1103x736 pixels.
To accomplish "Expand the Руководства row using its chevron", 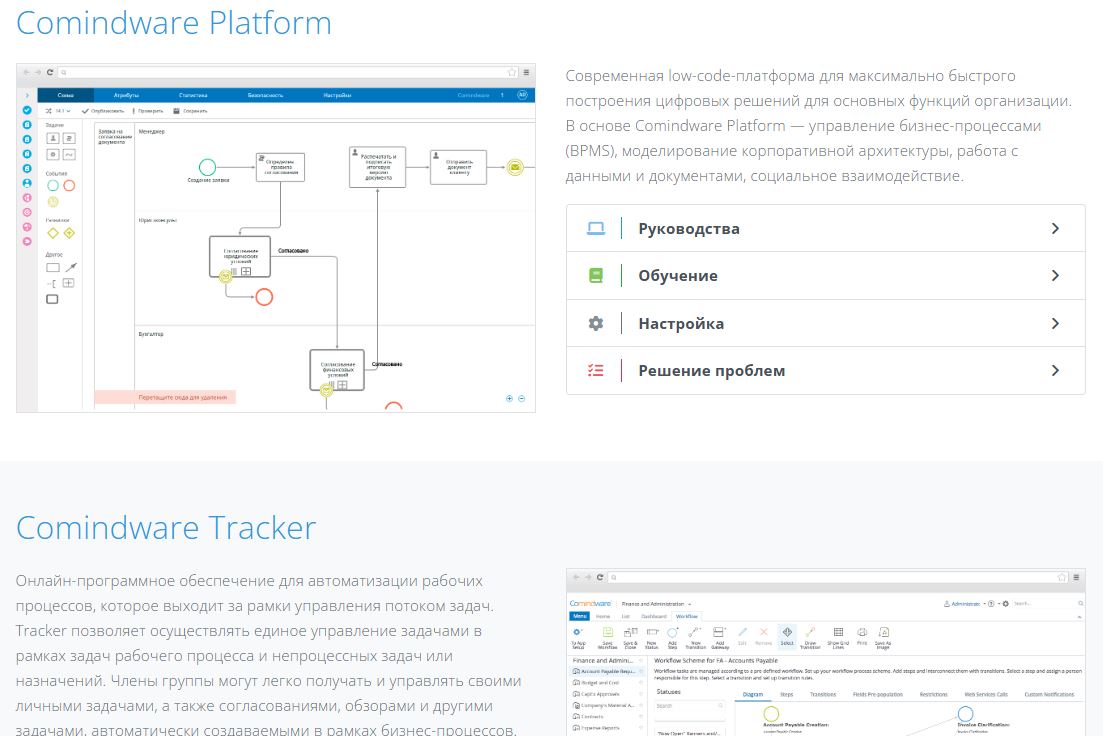I will [1055, 228].
